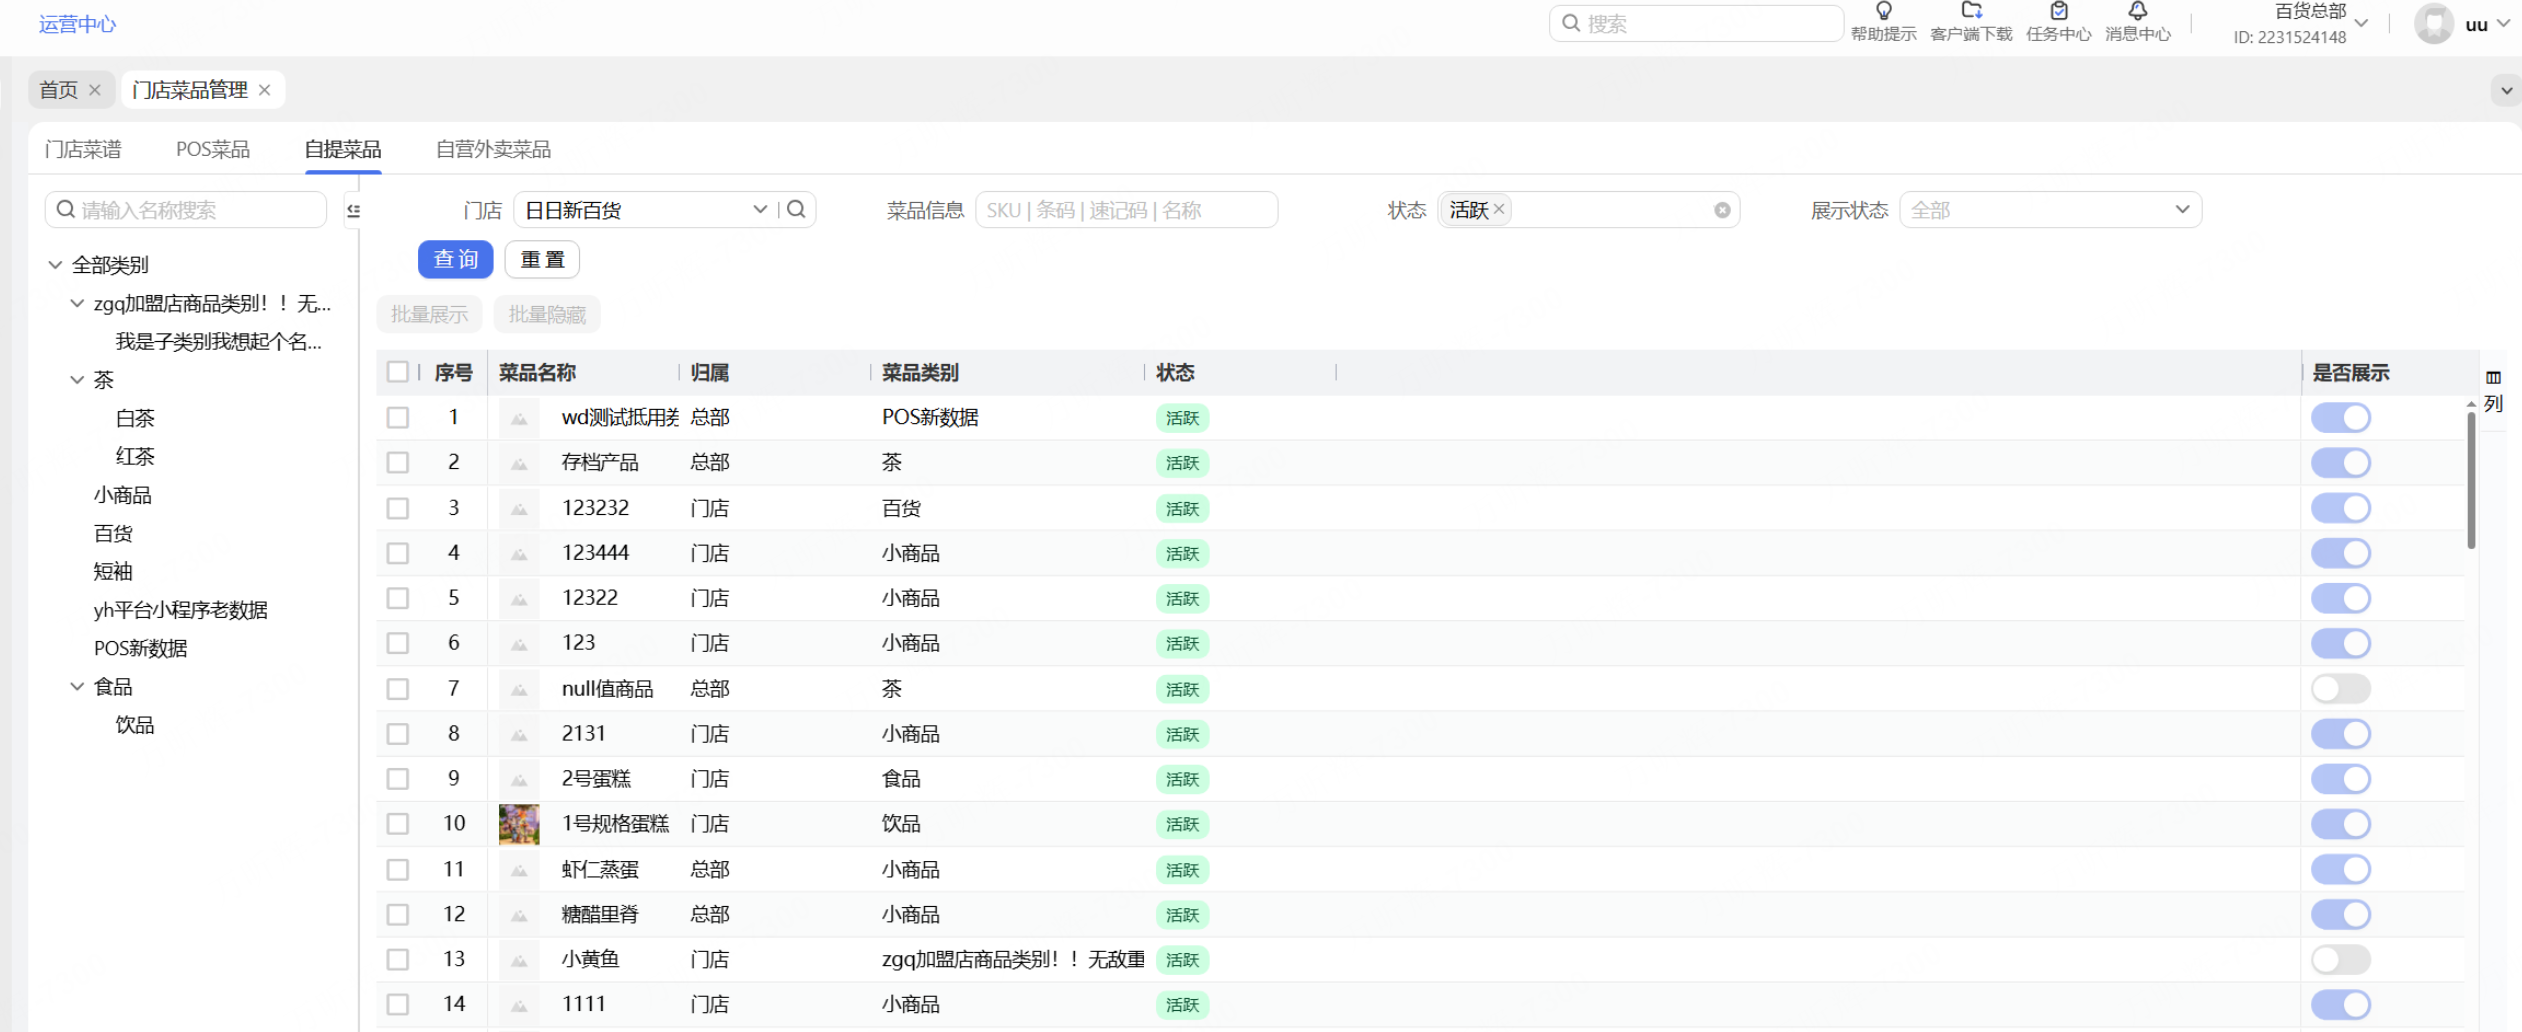Viewport: 2522px width, 1032px height.
Task: Focus the 菜品信息 SKU input field
Action: (x=1126, y=210)
